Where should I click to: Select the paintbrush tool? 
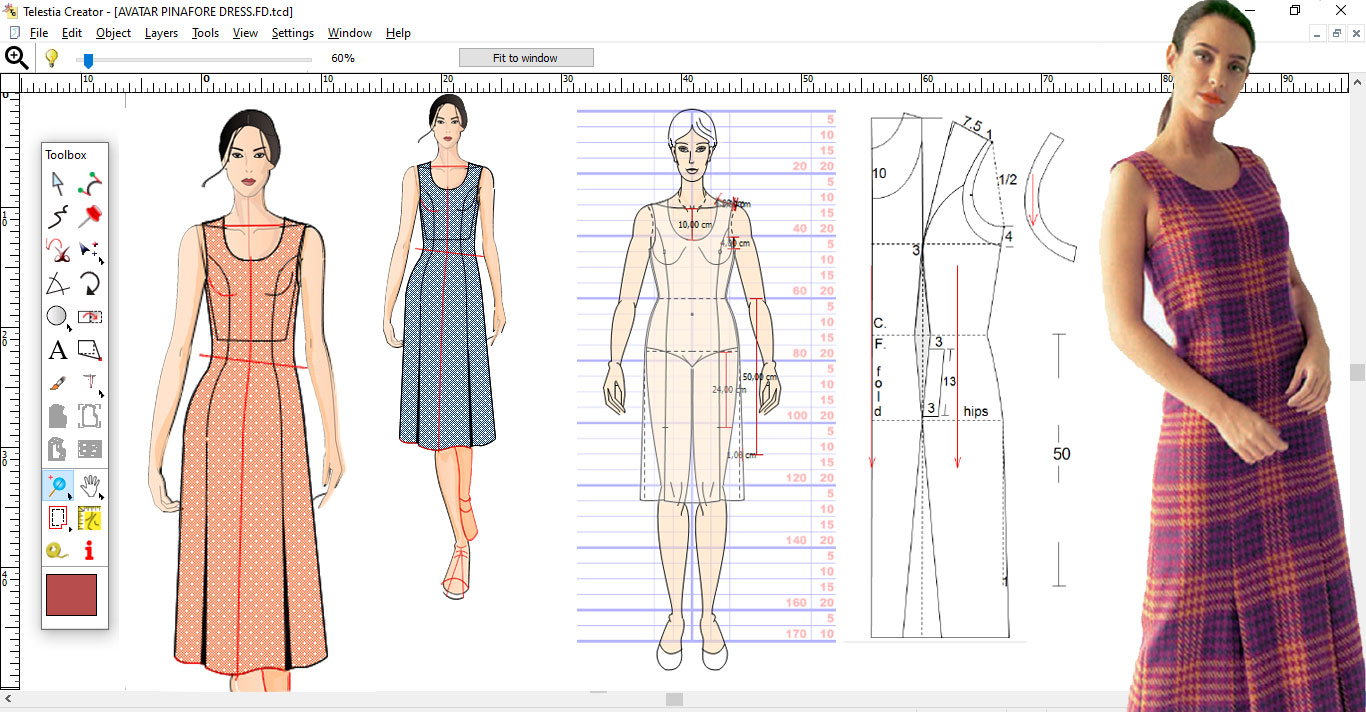pos(58,383)
